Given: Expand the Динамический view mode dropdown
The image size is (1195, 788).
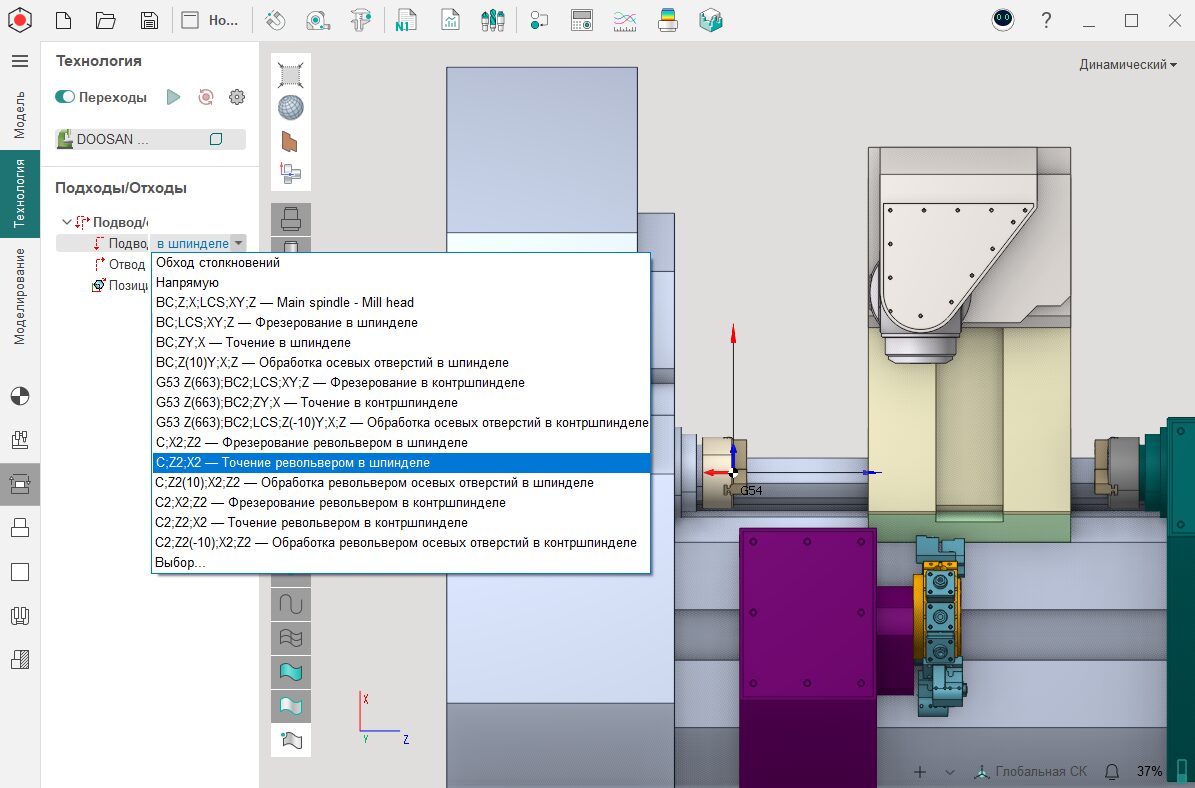Looking at the screenshot, I should click(1127, 65).
